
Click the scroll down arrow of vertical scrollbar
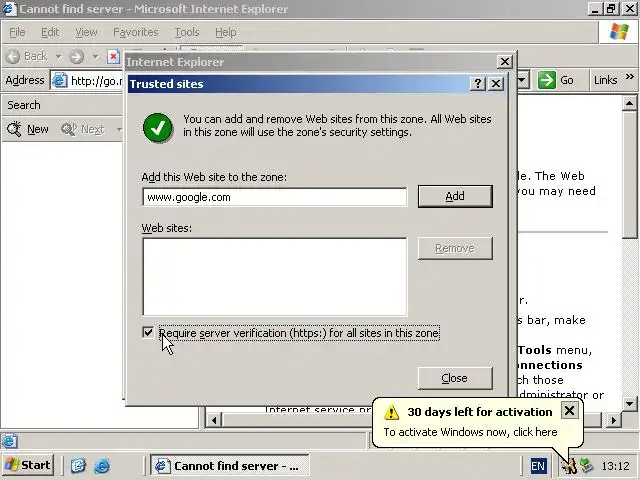click(x=629, y=404)
